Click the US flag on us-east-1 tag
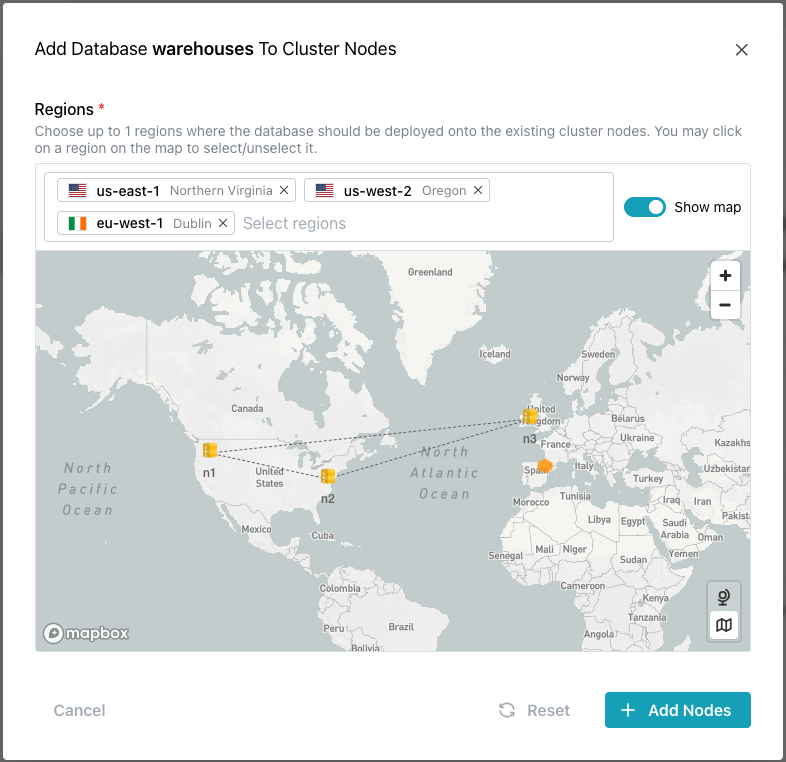This screenshot has height=762, width=786. (x=78, y=190)
